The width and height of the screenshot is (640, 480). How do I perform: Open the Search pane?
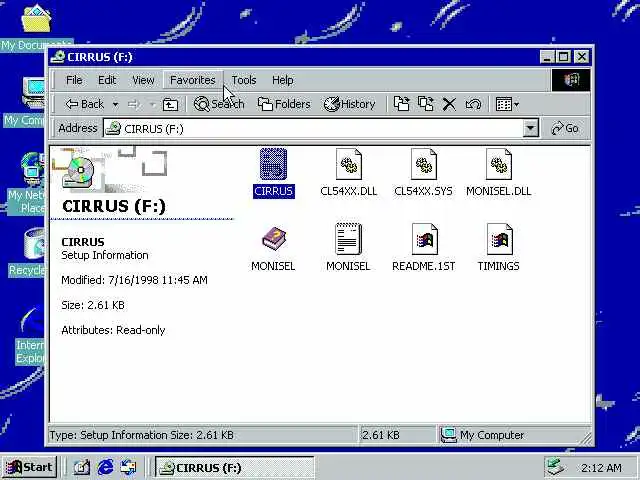219,104
